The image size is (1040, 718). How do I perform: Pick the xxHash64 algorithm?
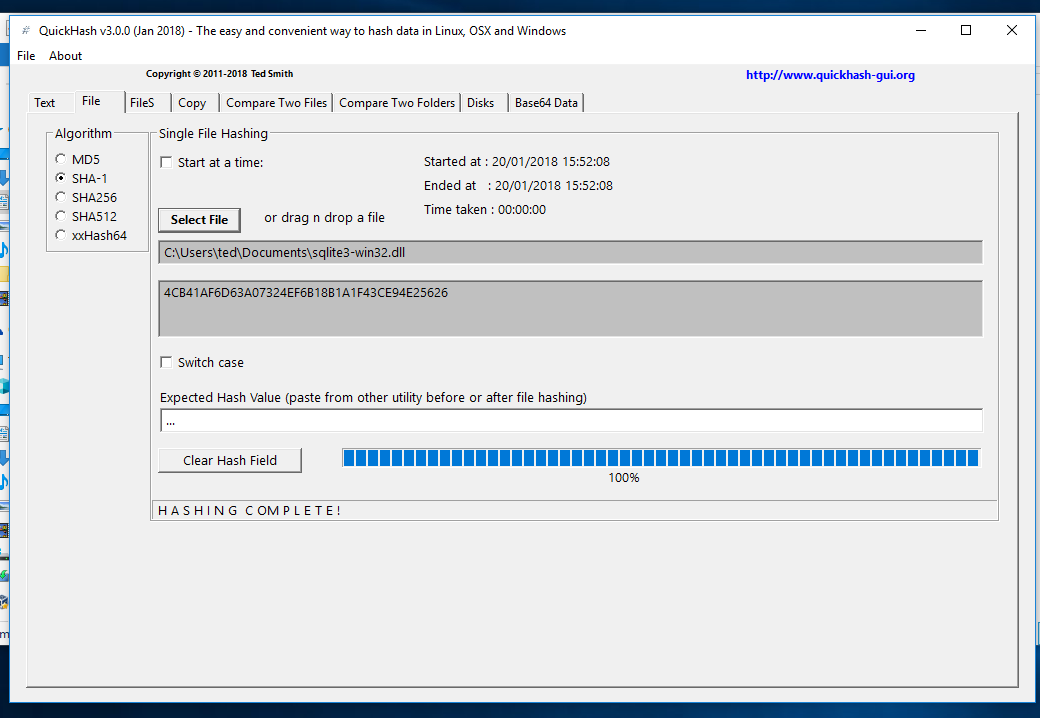(x=61, y=235)
